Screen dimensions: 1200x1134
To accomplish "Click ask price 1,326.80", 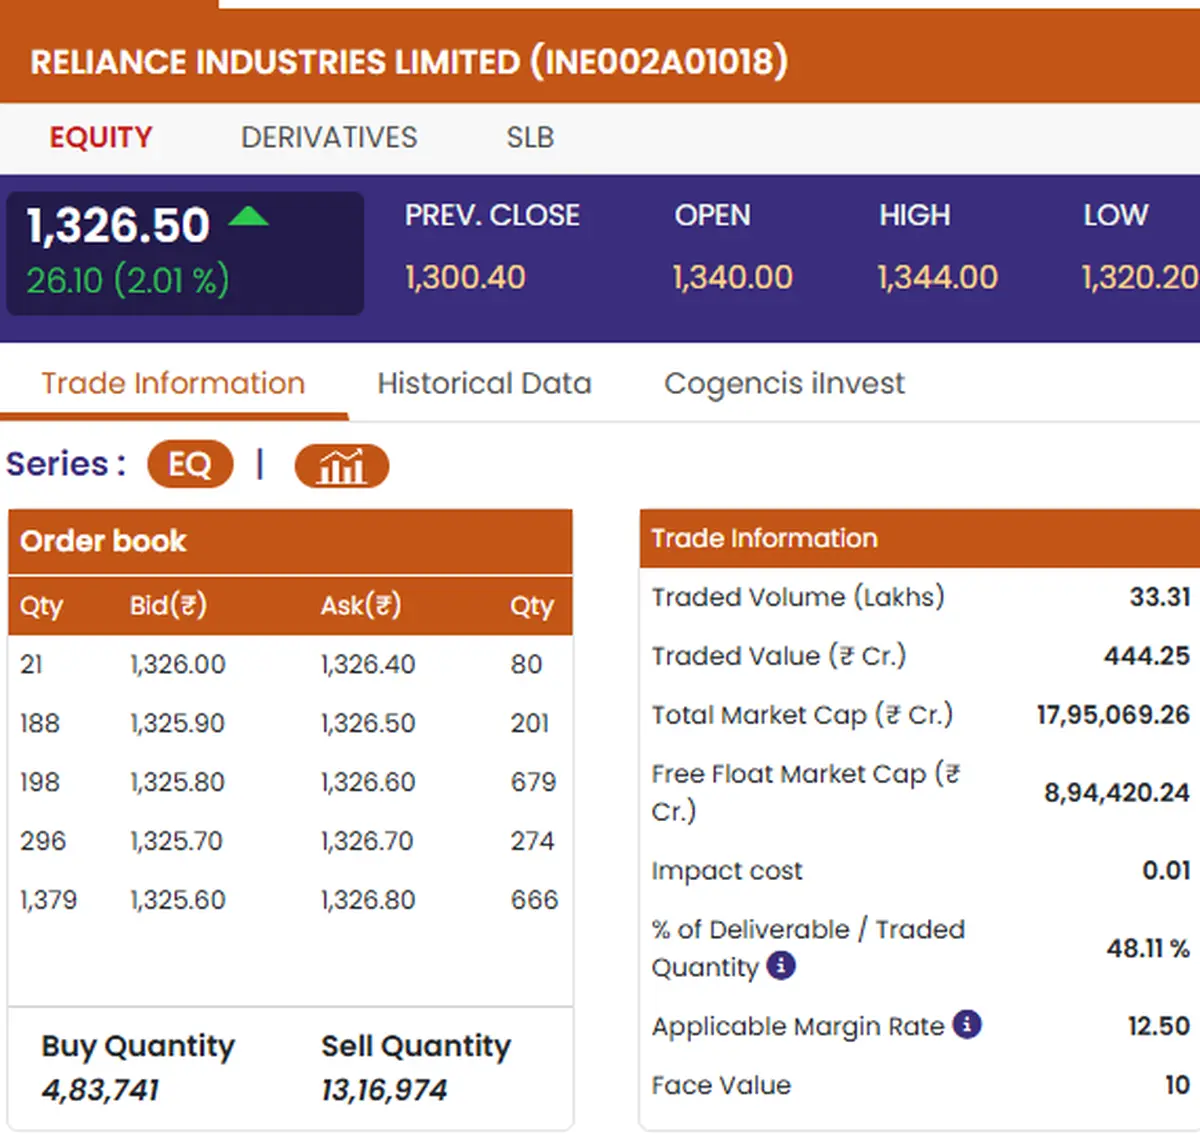I will (368, 900).
